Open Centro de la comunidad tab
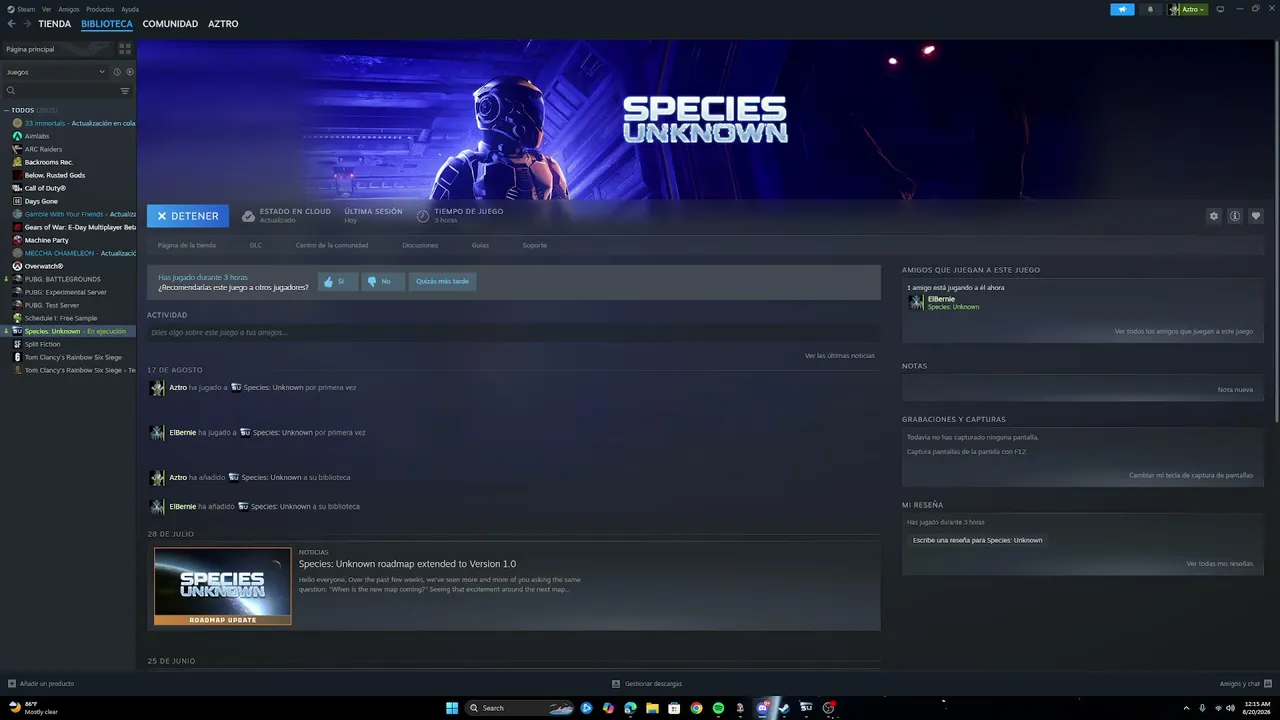Viewport: 1280px width, 720px height. [x=332, y=245]
